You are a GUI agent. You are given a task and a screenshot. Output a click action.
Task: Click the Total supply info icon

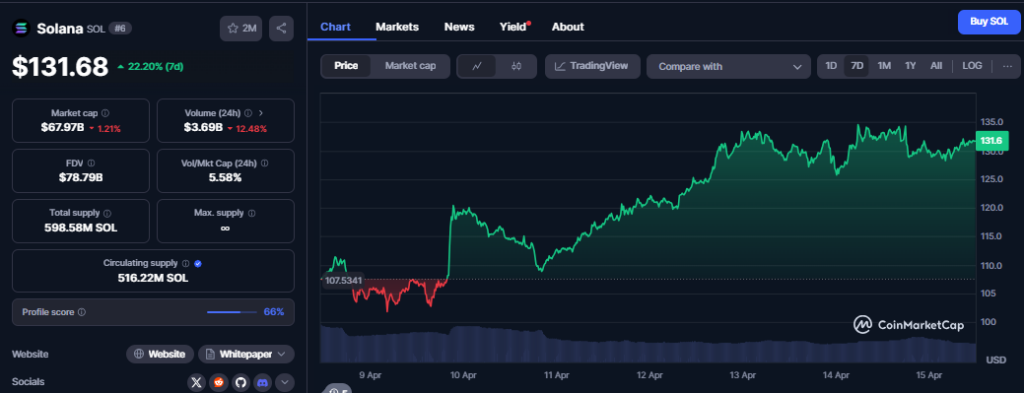[x=107, y=213]
